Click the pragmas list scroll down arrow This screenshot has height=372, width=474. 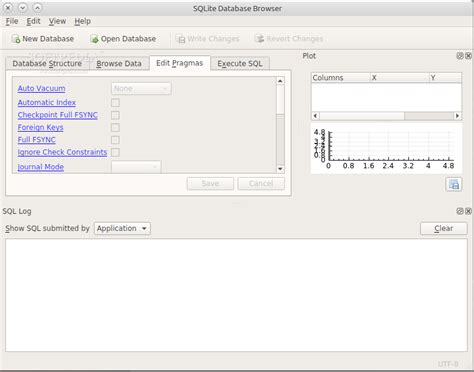[280, 169]
